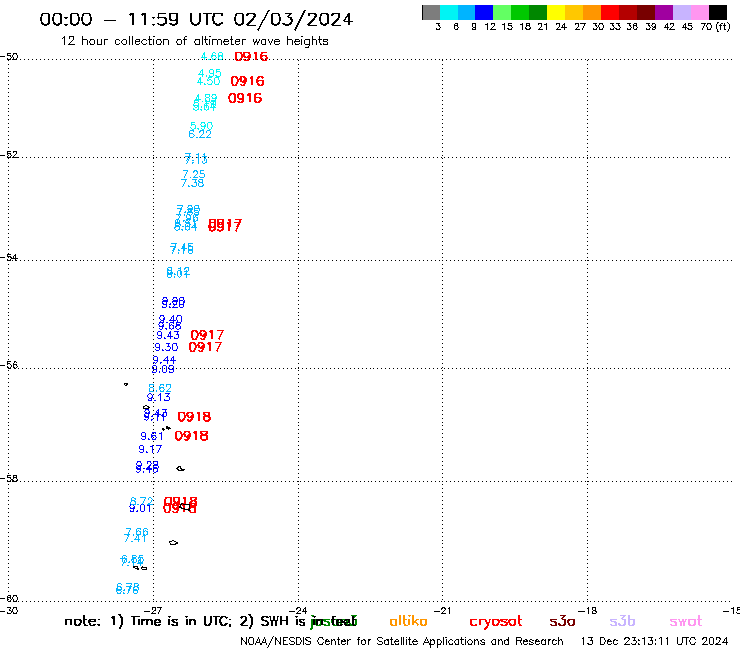Viewport: 740px width, 650px height.
Task: Click the bright red legend swatch
Action: click(x=610, y=12)
